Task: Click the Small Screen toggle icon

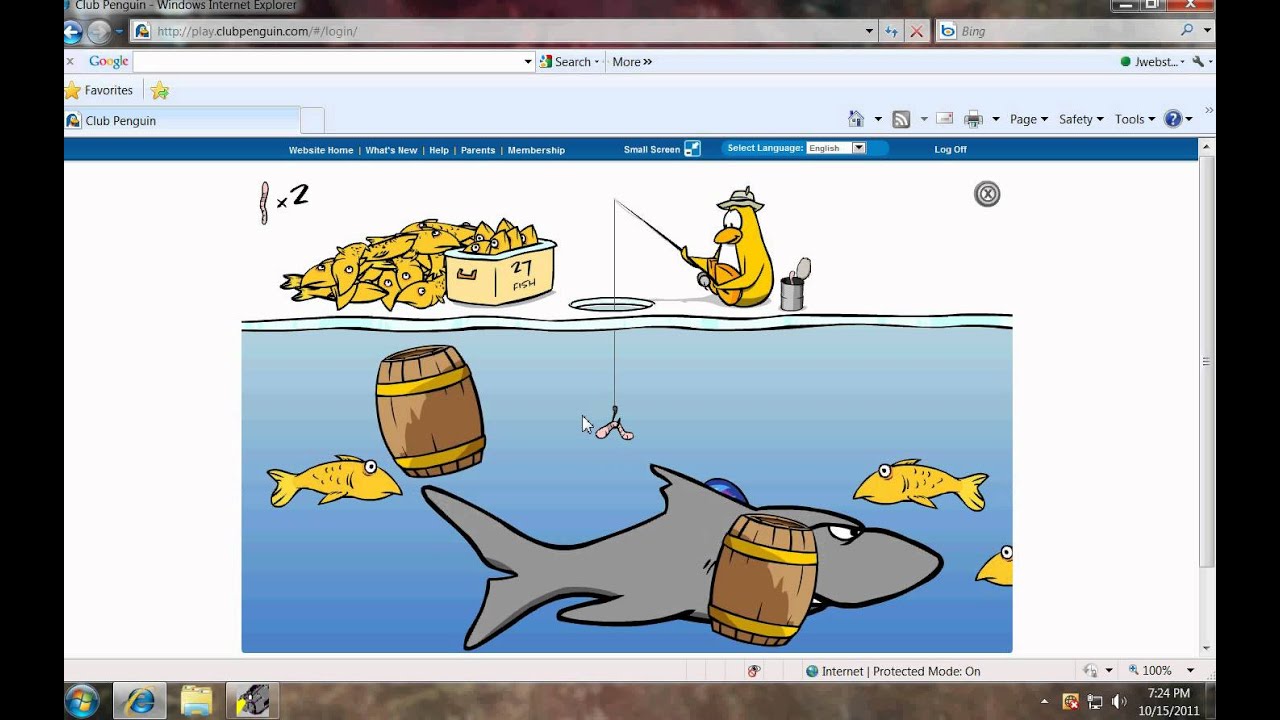Action: (692, 149)
